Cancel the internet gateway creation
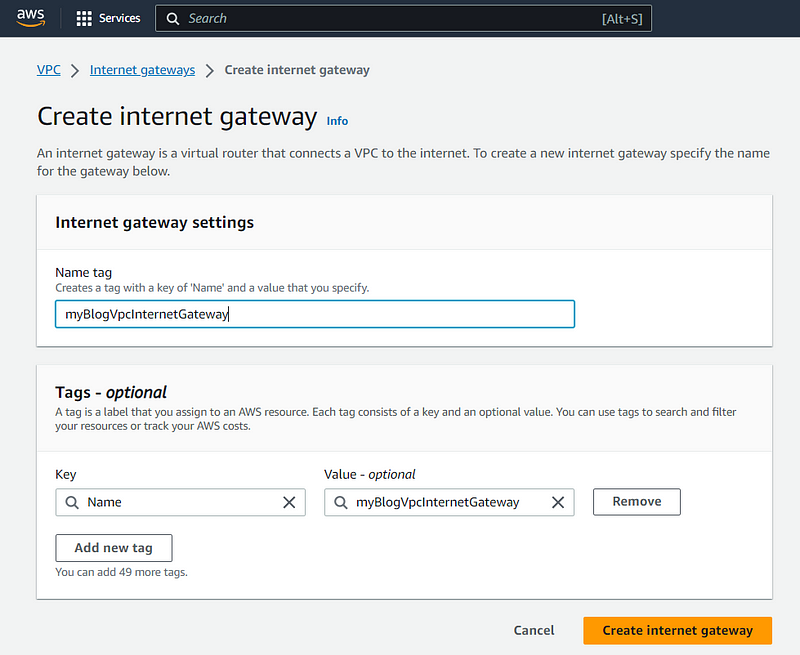 pyautogui.click(x=534, y=630)
